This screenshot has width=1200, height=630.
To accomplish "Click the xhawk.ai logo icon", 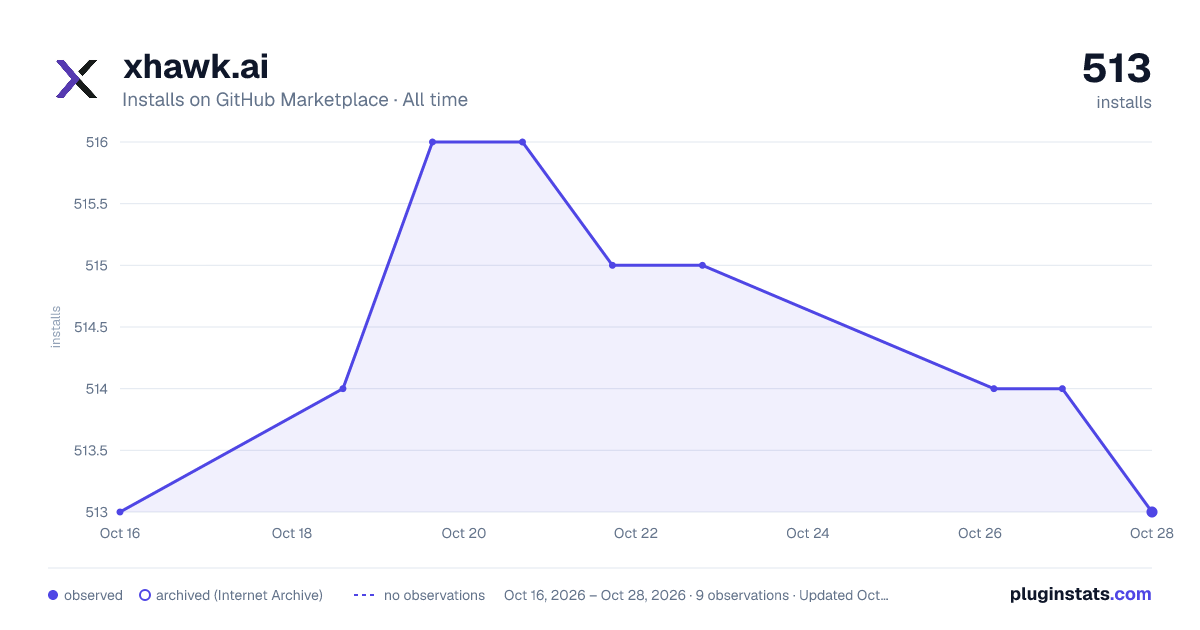I will click(77, 79).
